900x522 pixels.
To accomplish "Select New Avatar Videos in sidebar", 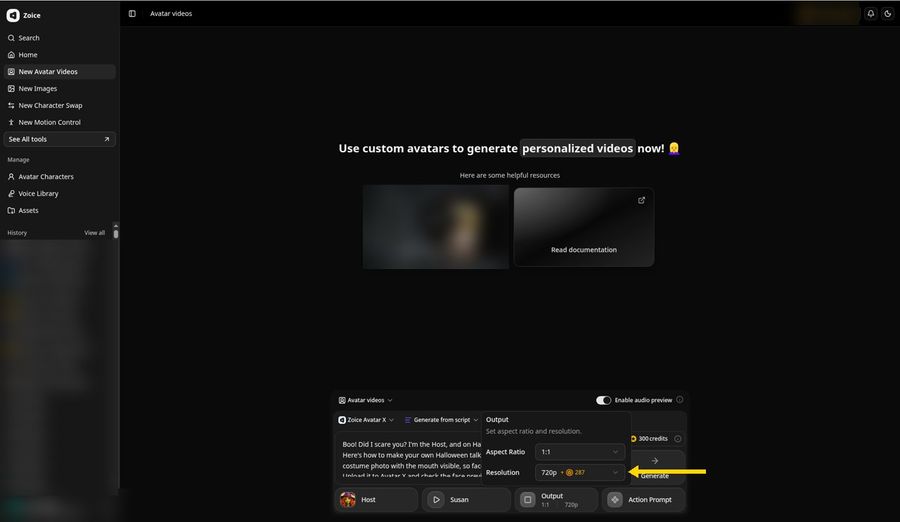I will pyautogui.click(x=59, y=72).
